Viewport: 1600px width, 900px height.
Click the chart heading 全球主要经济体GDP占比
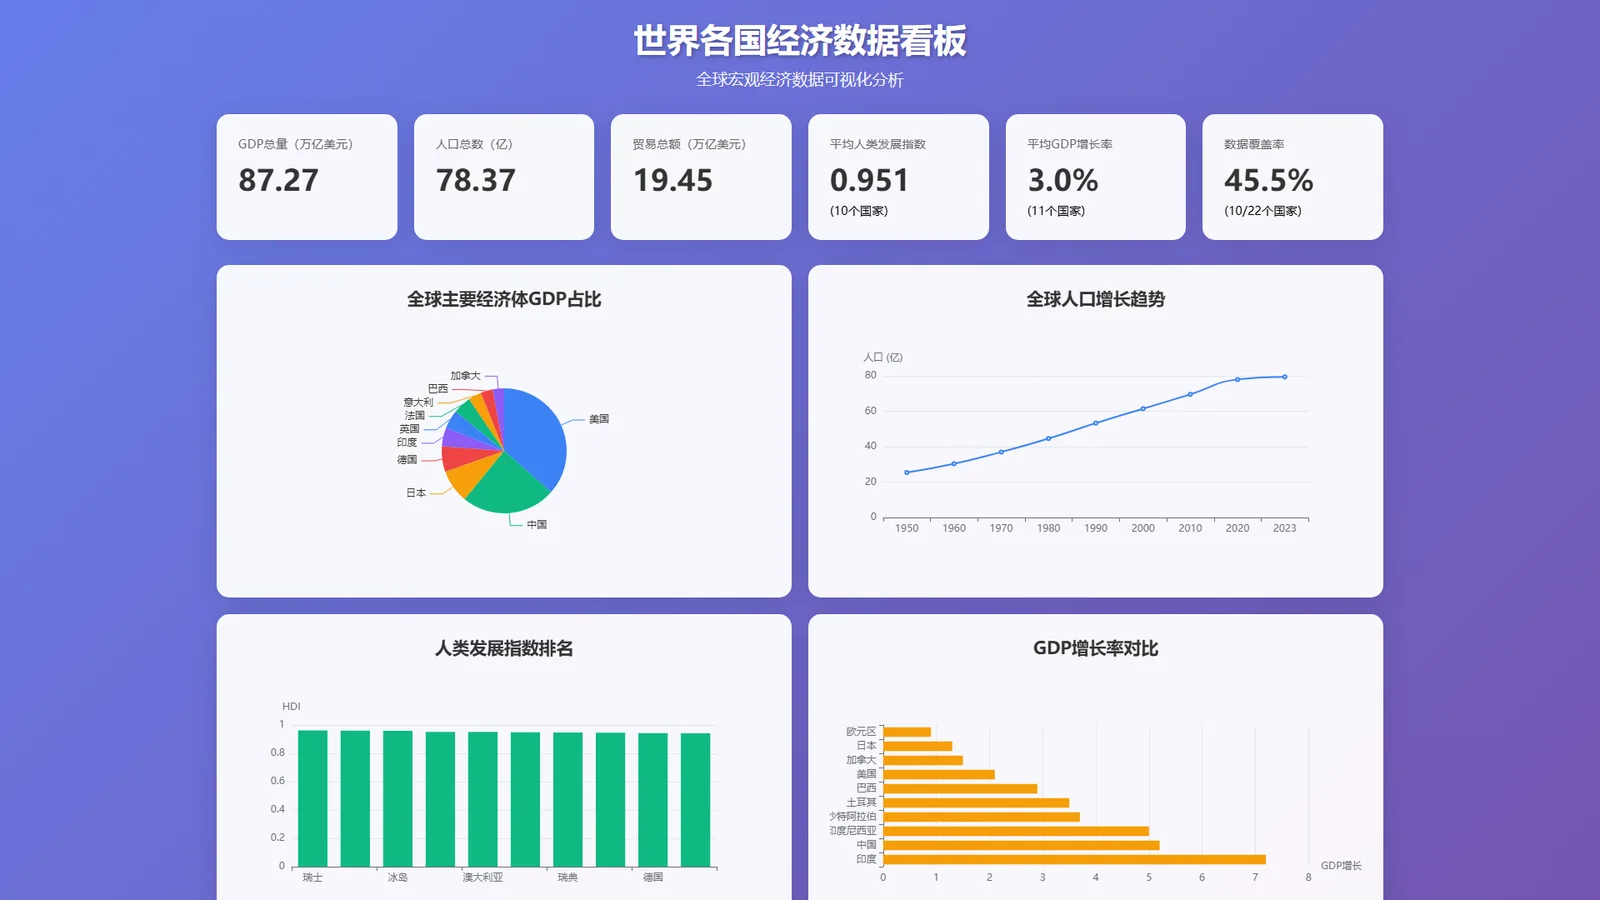[504, 299]
